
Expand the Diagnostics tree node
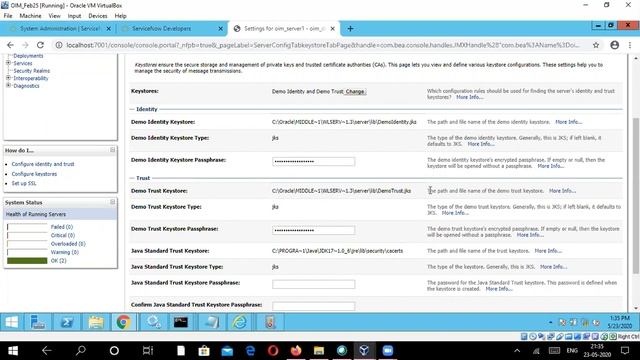[8, 85]
